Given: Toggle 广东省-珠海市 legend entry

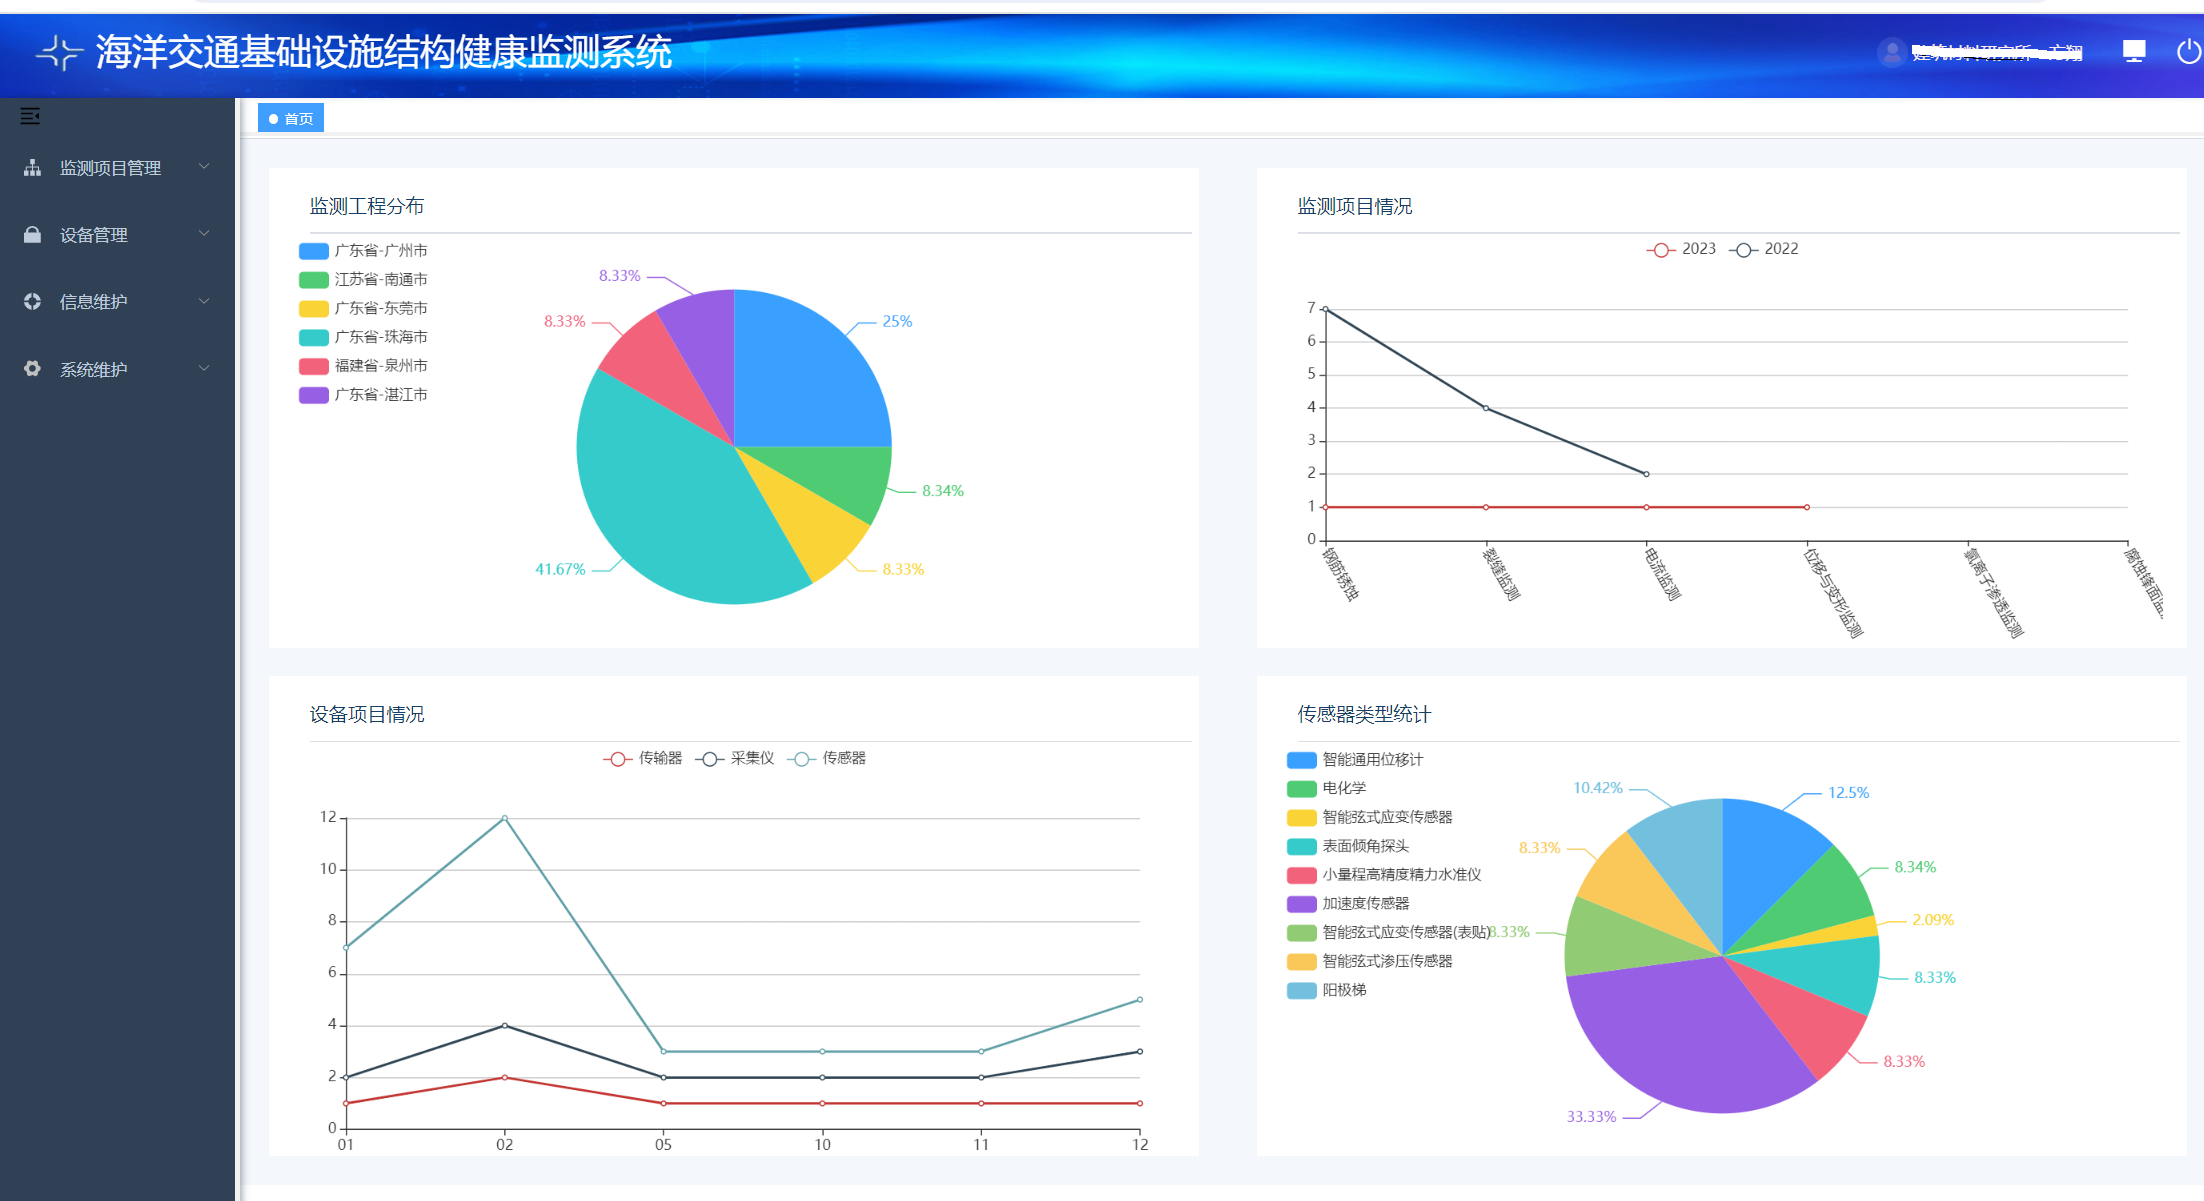Looking at the screenshot, I should (363, 338).
